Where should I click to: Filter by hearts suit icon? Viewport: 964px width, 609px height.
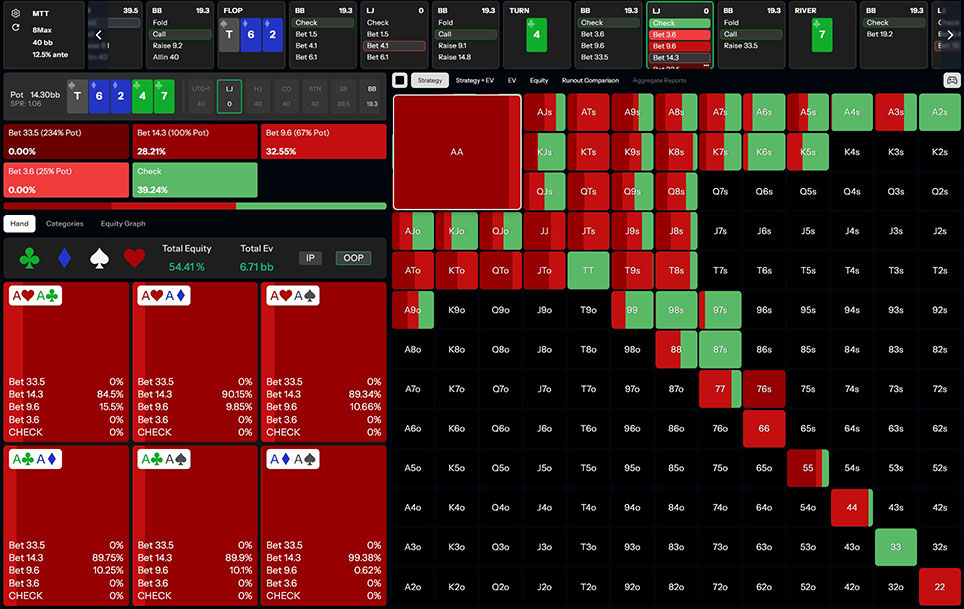pyautogui.click(x=132, y=259)
